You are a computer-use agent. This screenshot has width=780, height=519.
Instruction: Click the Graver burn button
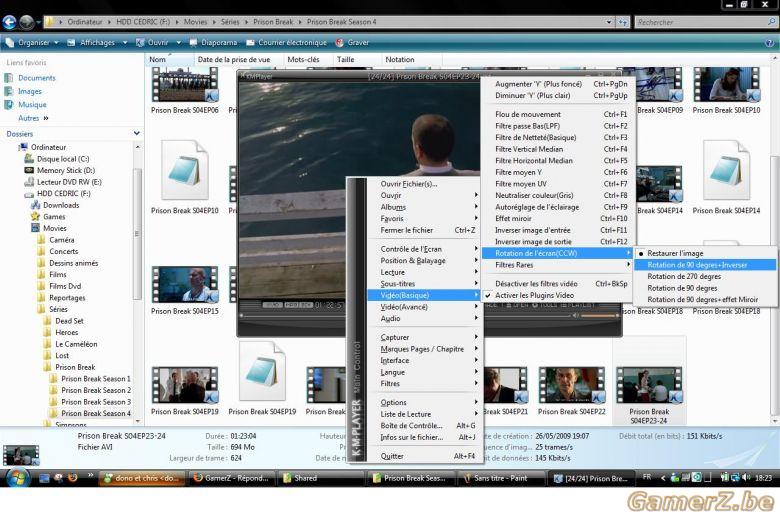click(352, 43)
